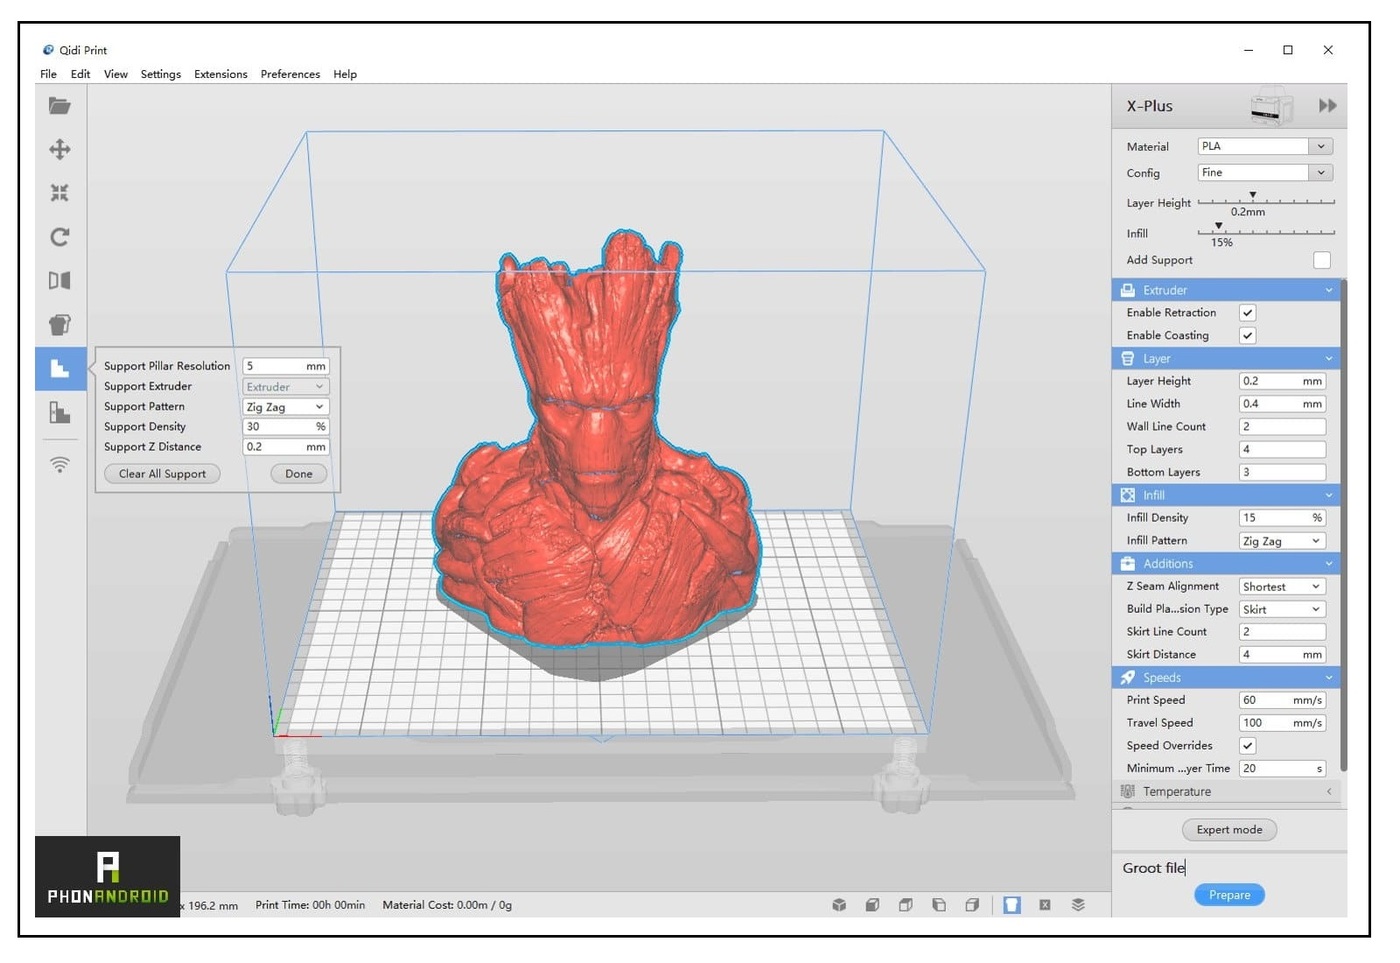Select the active Support tool icon
The width and height of the screenshot is (1400, 963).
60,368
